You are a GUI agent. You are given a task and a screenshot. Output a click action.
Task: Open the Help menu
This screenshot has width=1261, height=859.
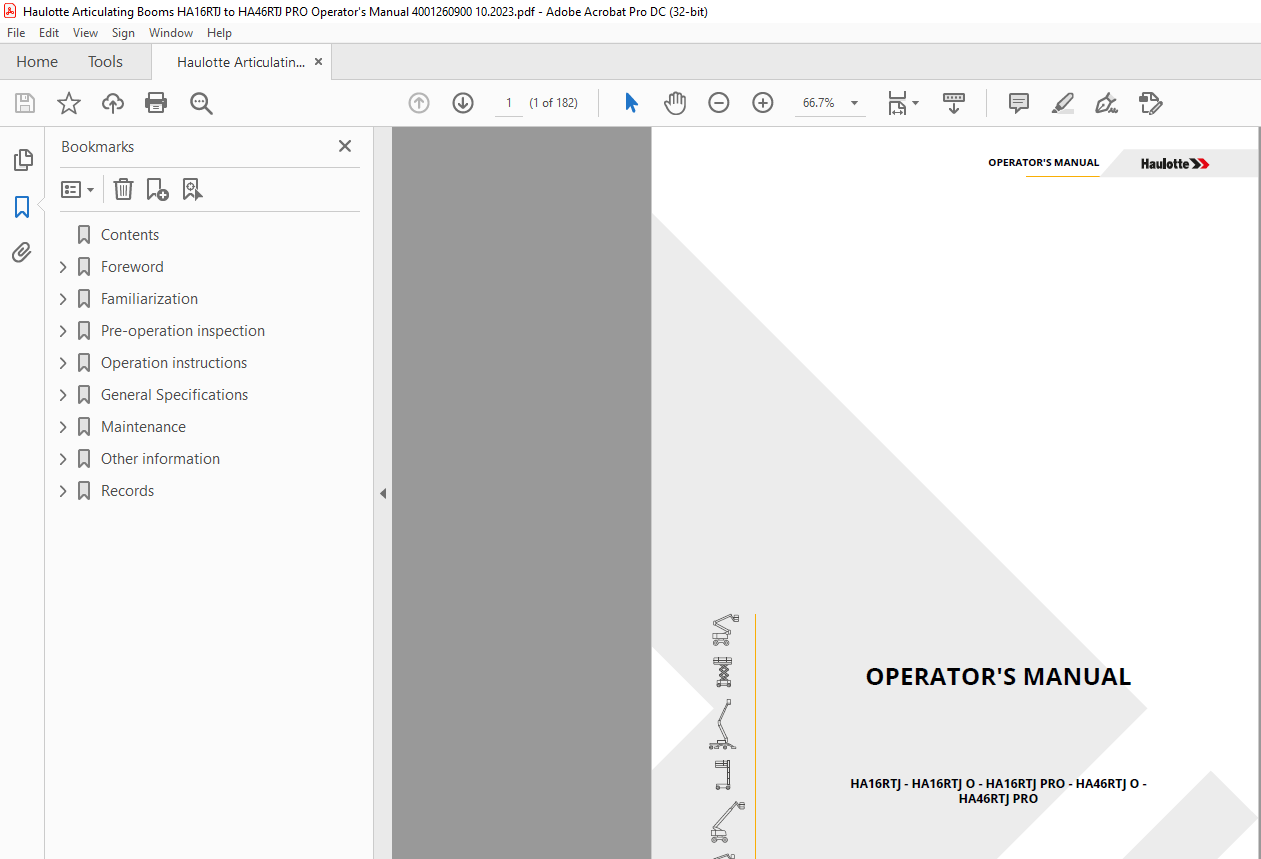pos(219,33)
